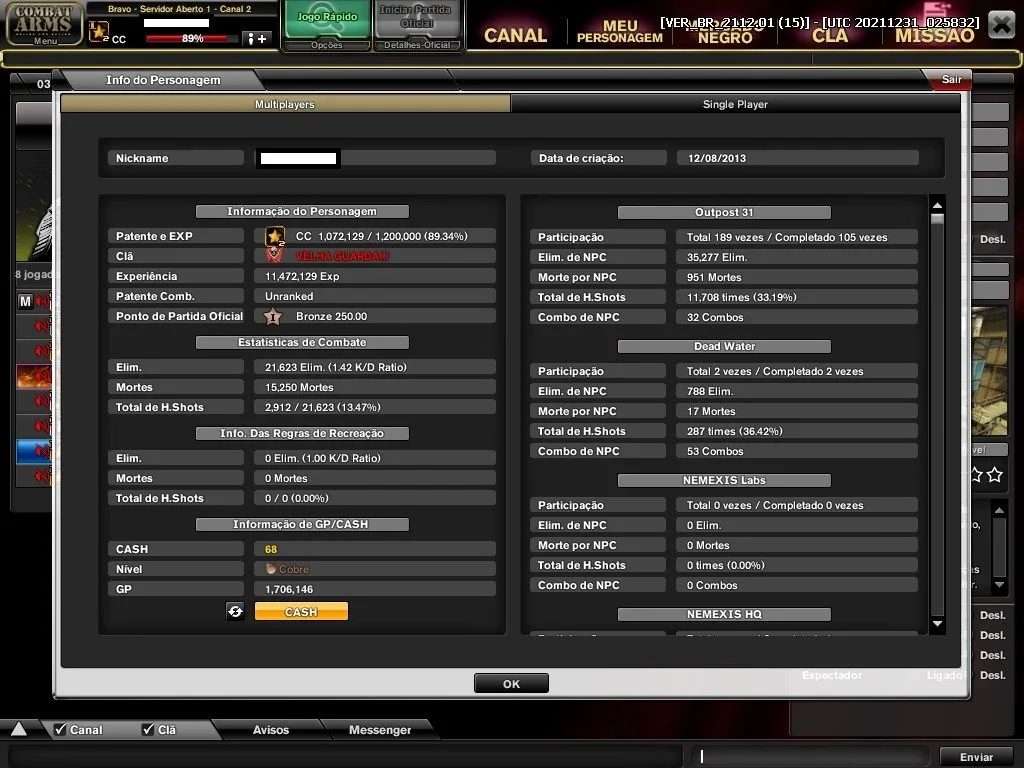Click the Nickname value field
The image size is (1024, 768).
(x=376, y=158)
